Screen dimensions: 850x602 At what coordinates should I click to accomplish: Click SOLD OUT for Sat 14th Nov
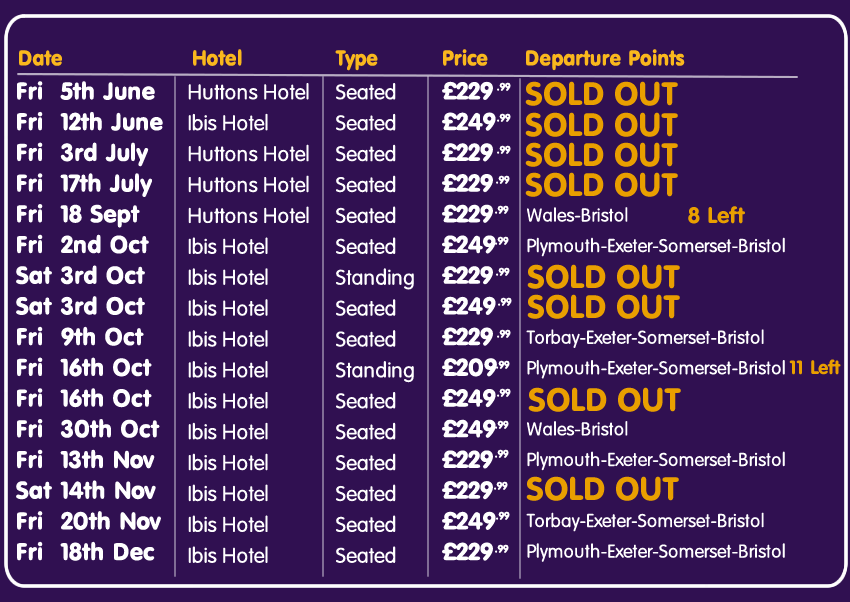click(x=602, y=490)
